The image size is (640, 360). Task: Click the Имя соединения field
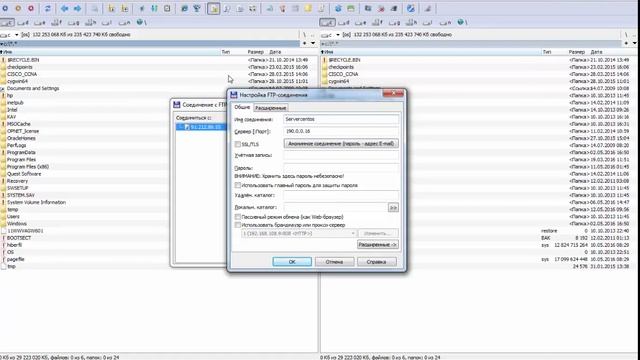click(x=341, y=119)
